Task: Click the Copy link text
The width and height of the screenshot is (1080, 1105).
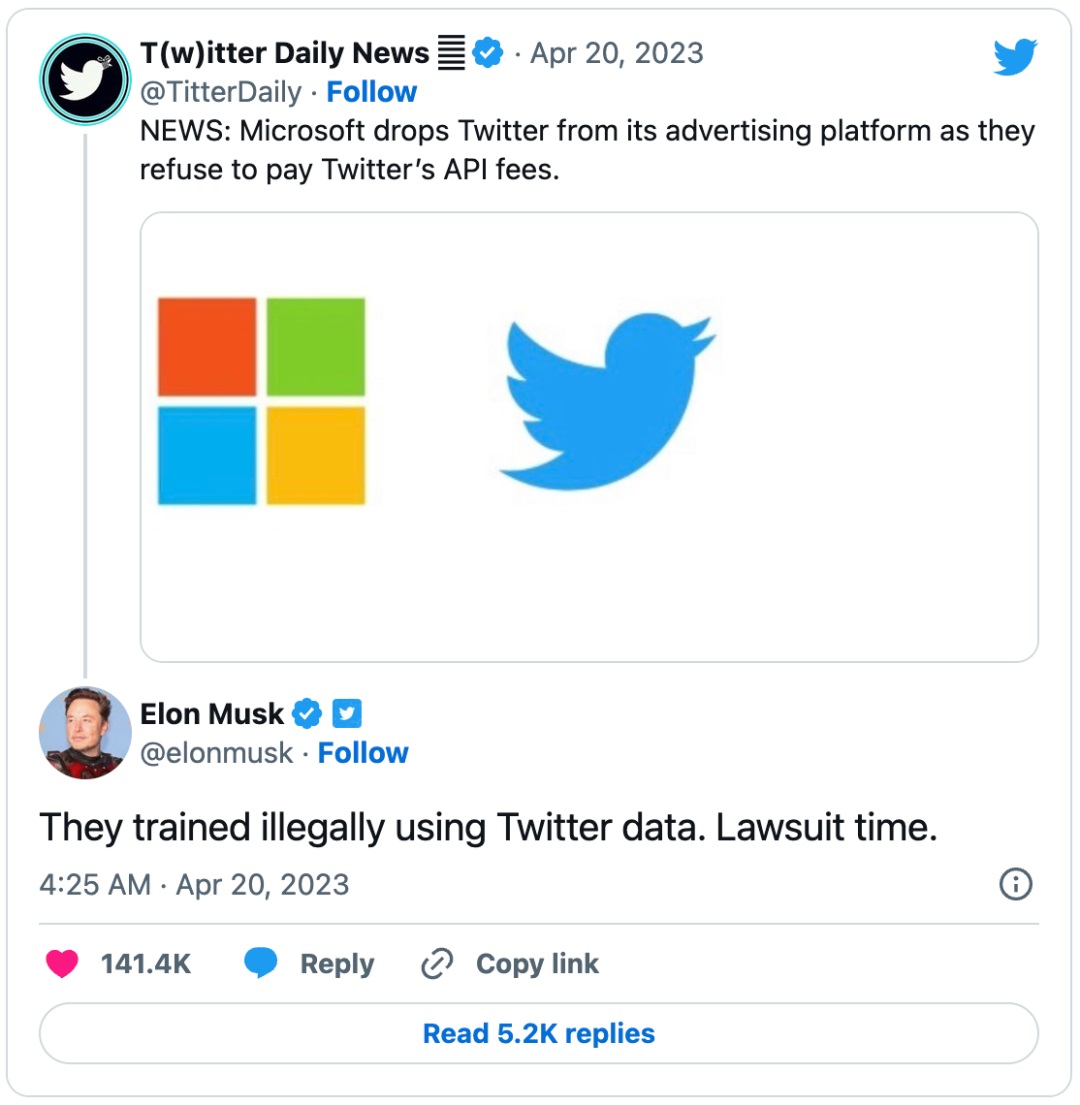Action: 537,964
